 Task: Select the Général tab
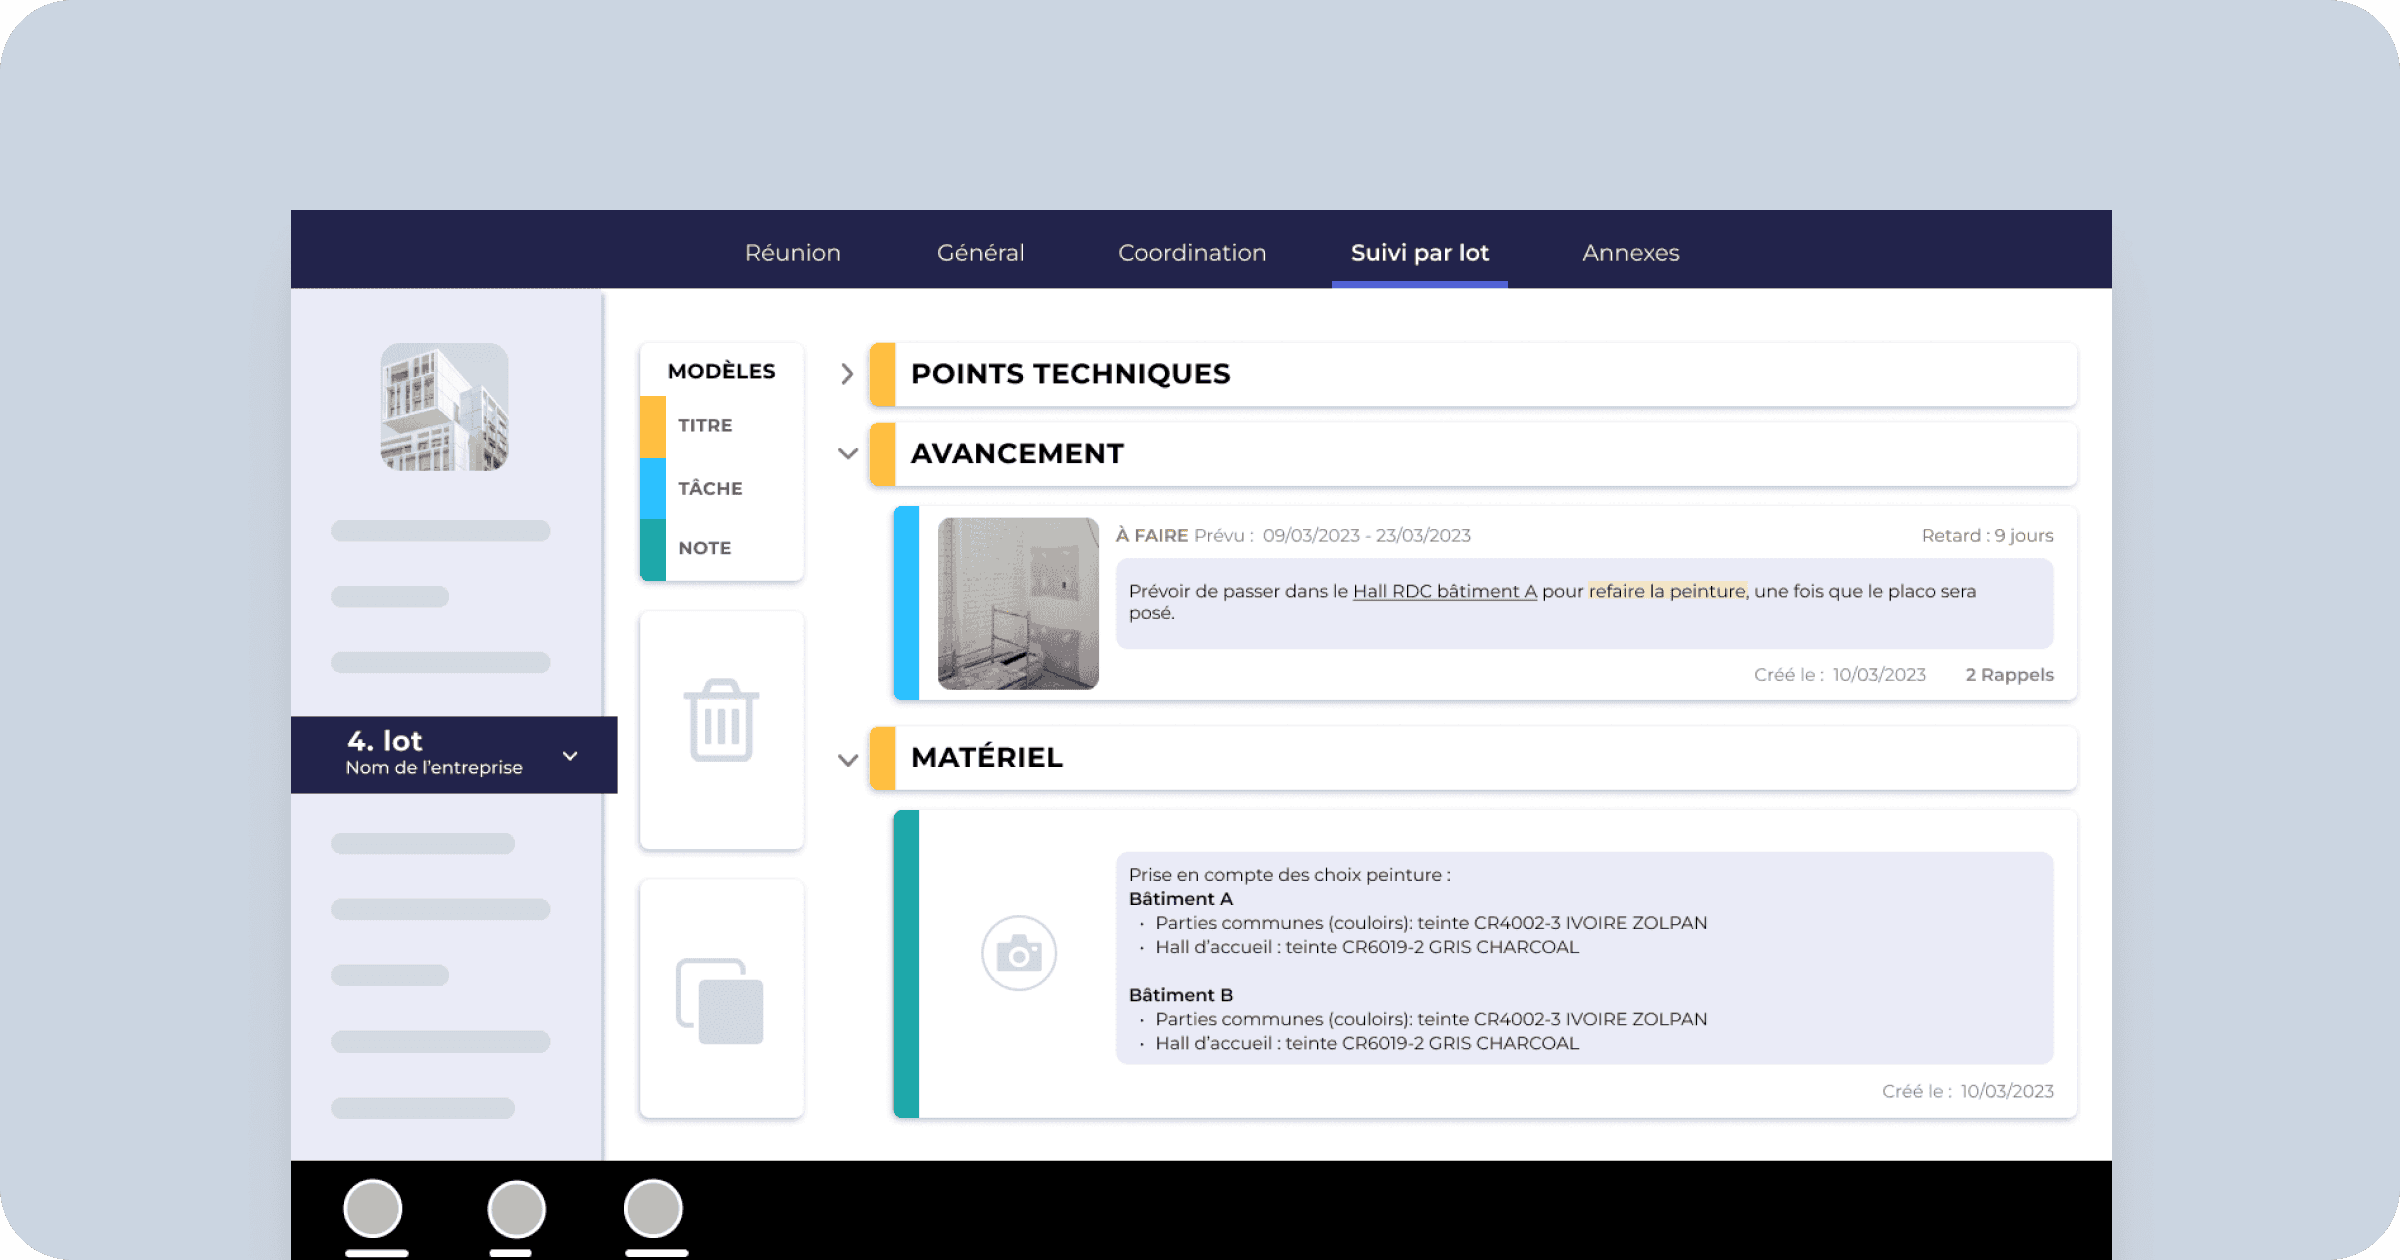tap(980, 253)
